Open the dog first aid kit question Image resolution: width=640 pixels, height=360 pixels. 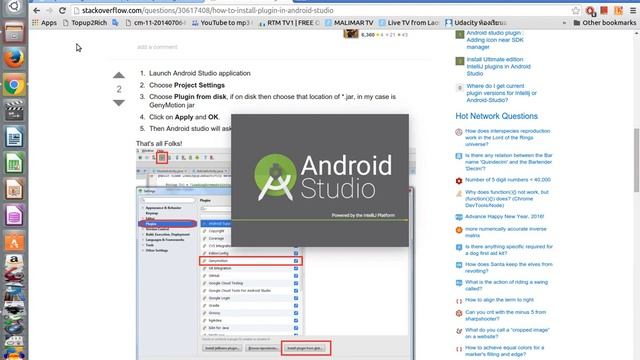(x=509, y=250)
